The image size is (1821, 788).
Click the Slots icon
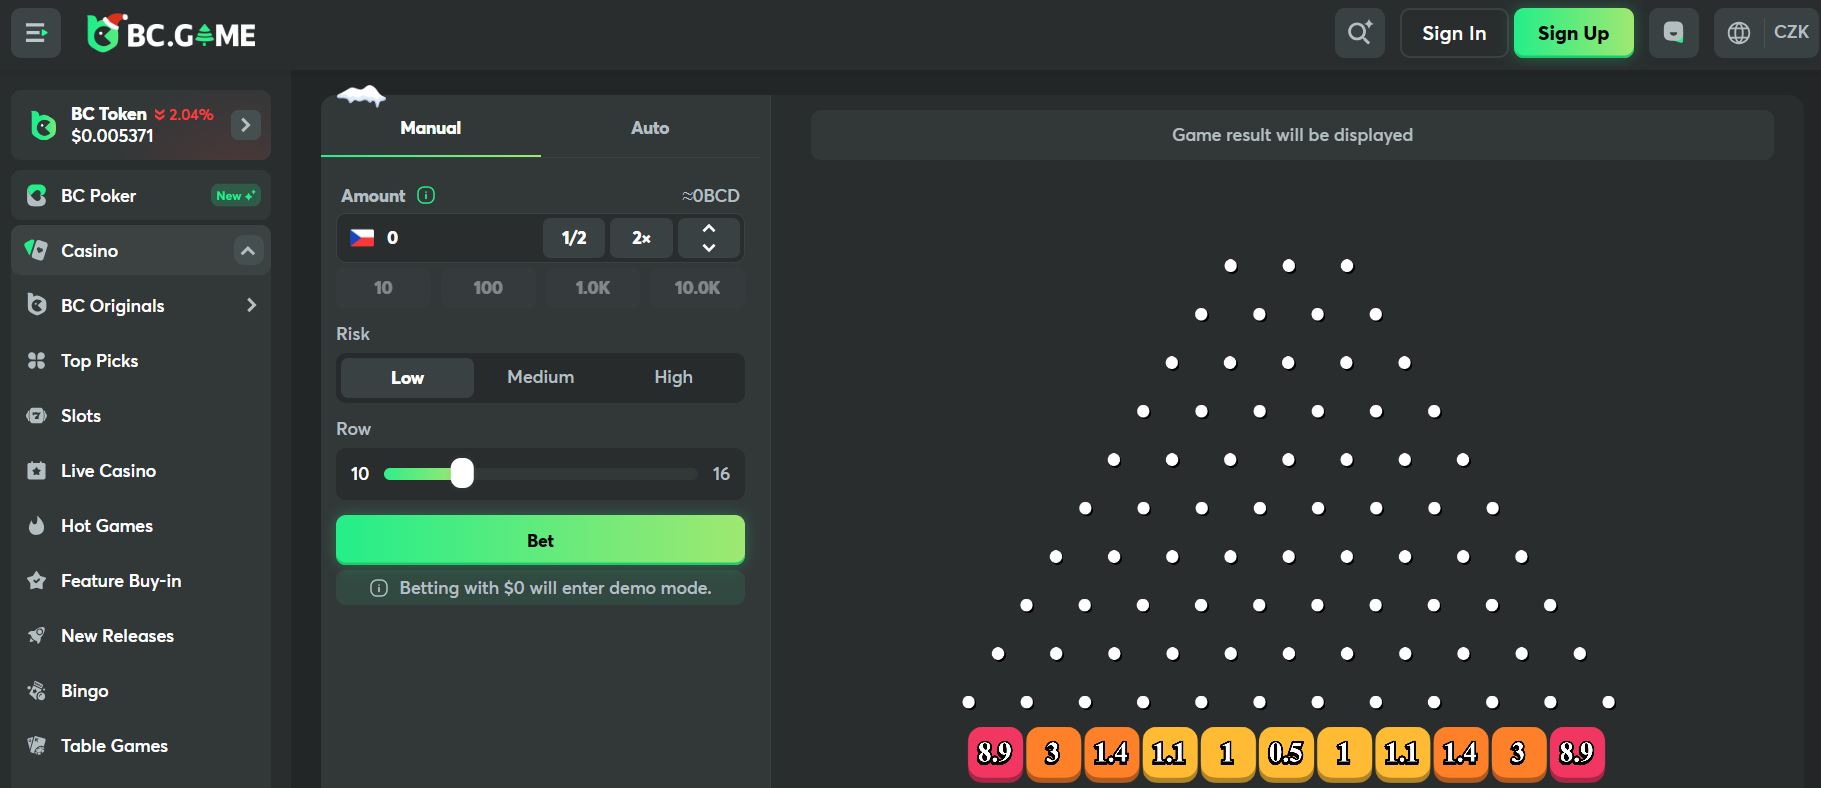37,415
